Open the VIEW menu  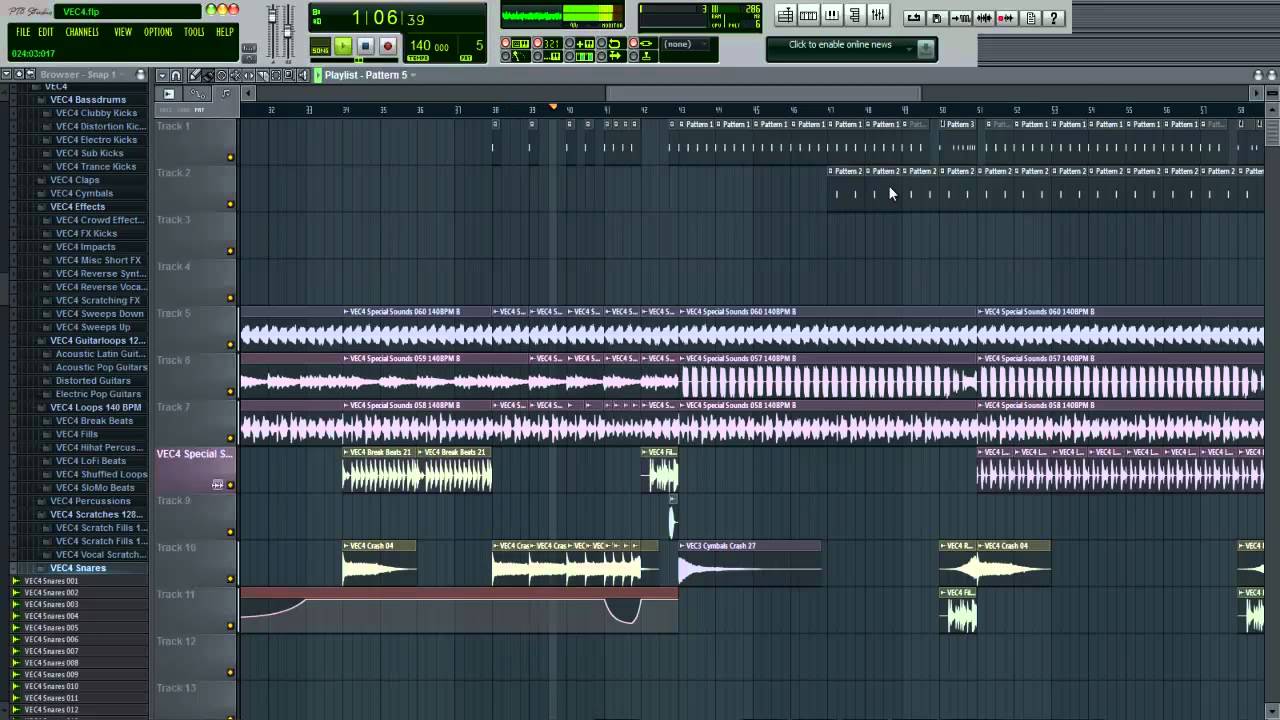click(x=123, y=32)
